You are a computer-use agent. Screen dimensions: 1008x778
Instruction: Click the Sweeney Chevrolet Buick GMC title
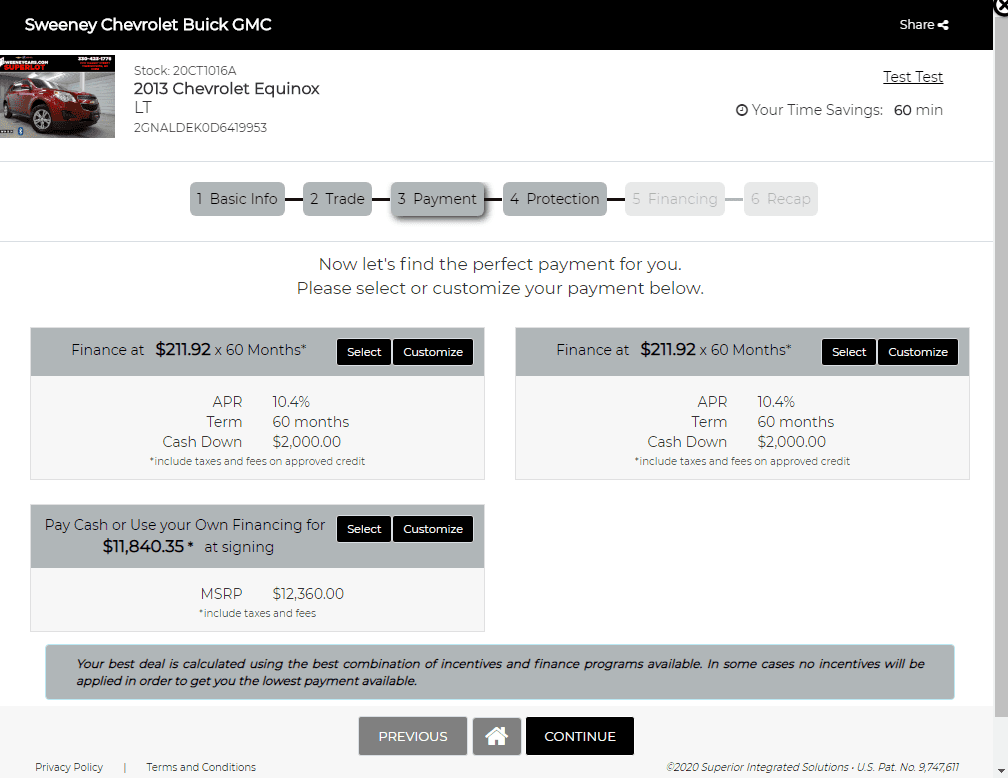148,24
